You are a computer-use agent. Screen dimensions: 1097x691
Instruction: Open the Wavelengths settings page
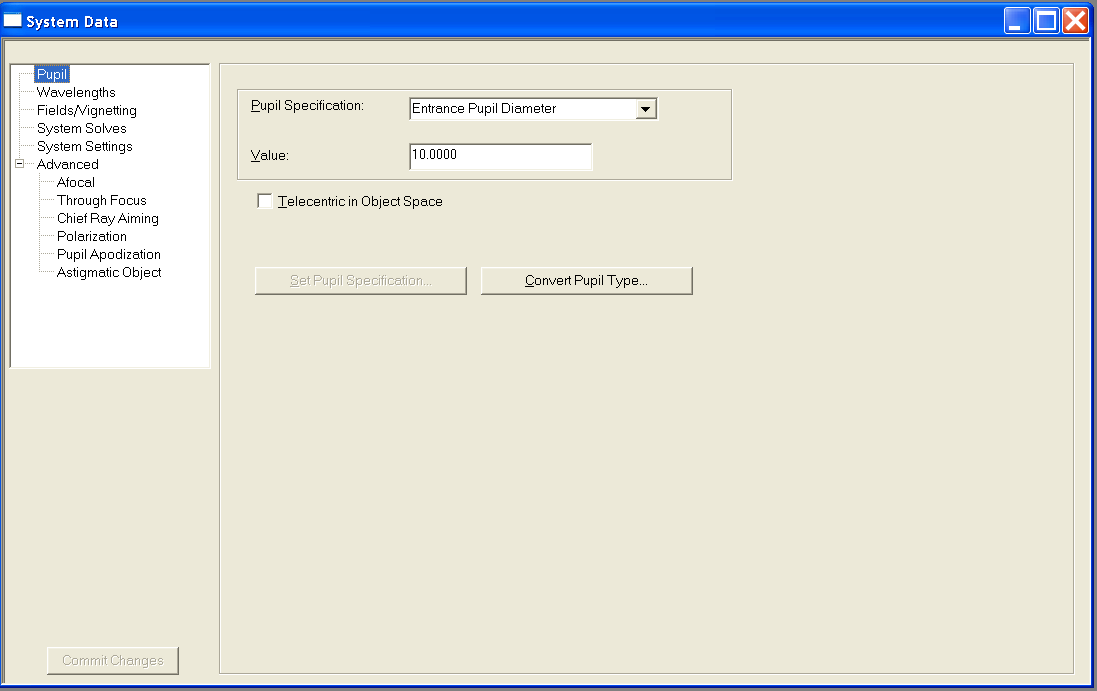(76, 93)
